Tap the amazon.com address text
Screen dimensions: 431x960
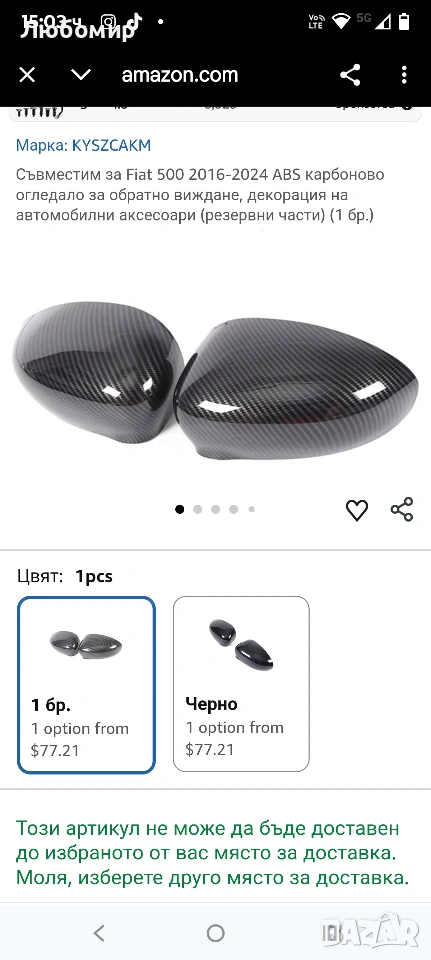pyautogui.click(x=180, y=75)
